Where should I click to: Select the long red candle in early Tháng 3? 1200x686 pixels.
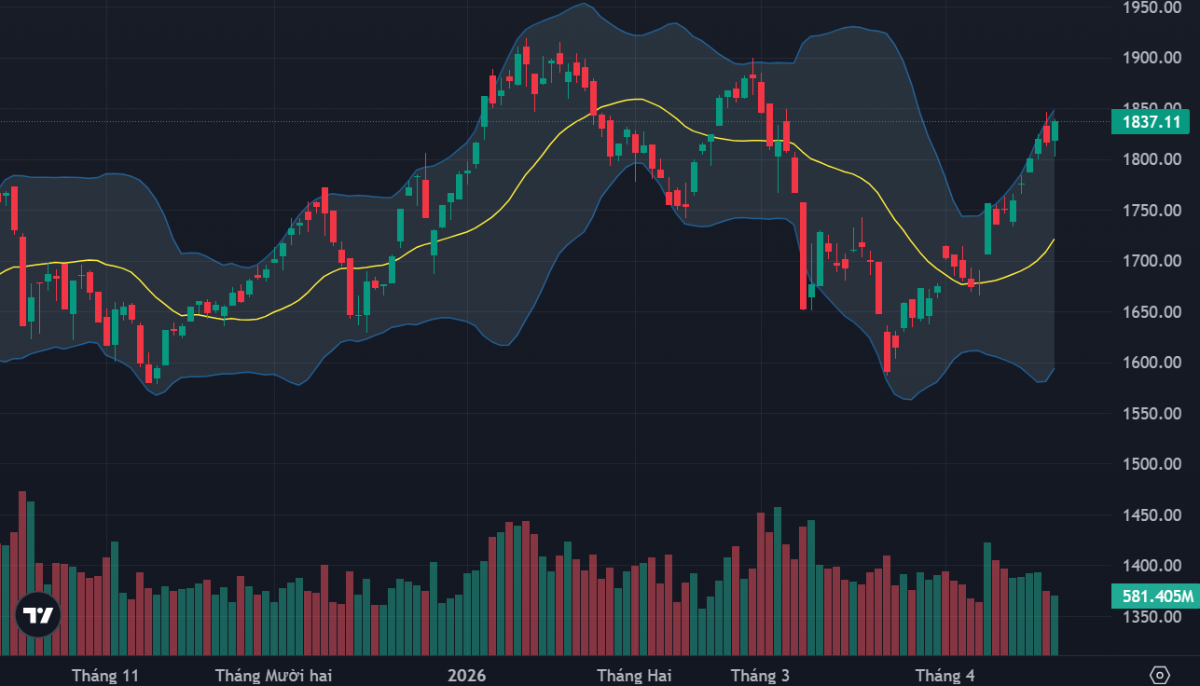point(803,255)
